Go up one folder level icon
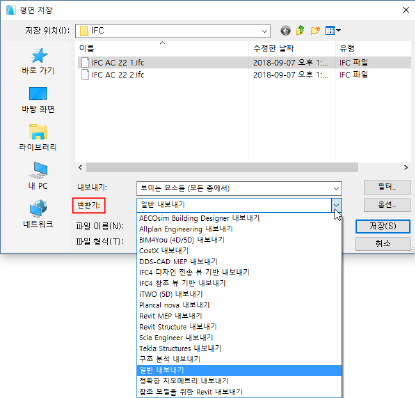The width and height of the screenshot is (415, 398). (x=300, y=31)
